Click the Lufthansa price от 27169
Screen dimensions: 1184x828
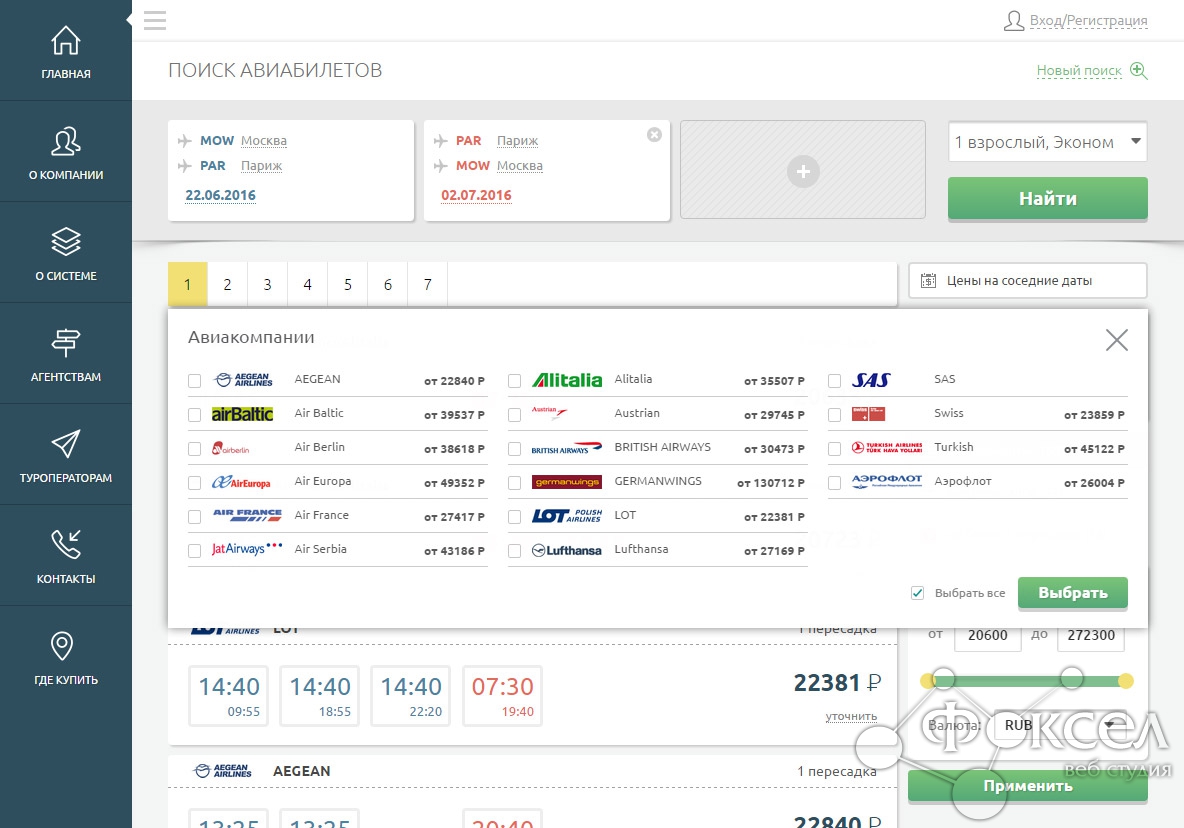774,551
